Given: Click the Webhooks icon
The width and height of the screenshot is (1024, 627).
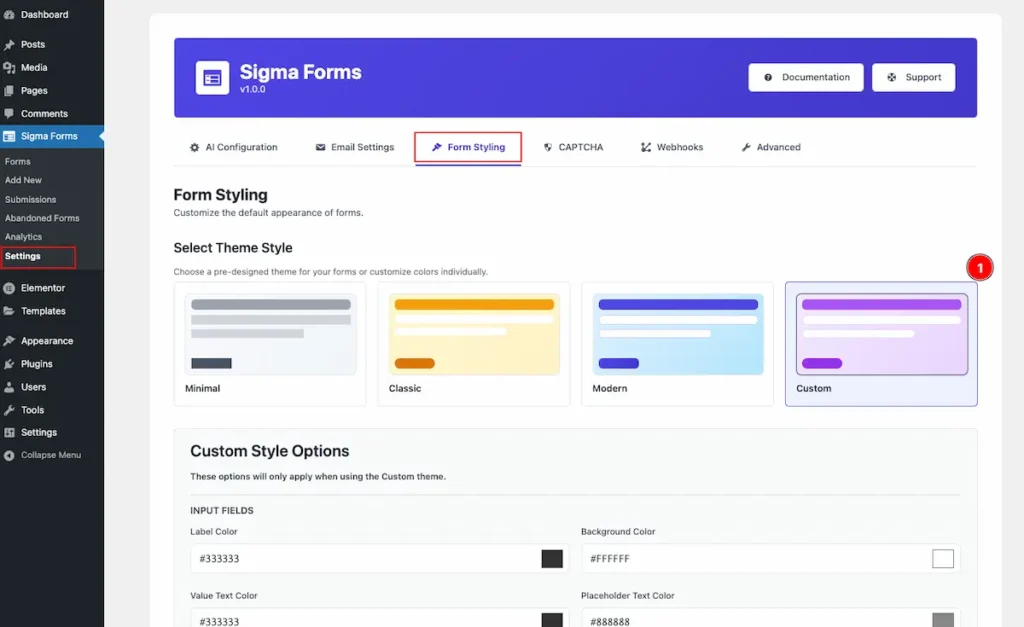Looking at the screenshot, I should (646, 148).
